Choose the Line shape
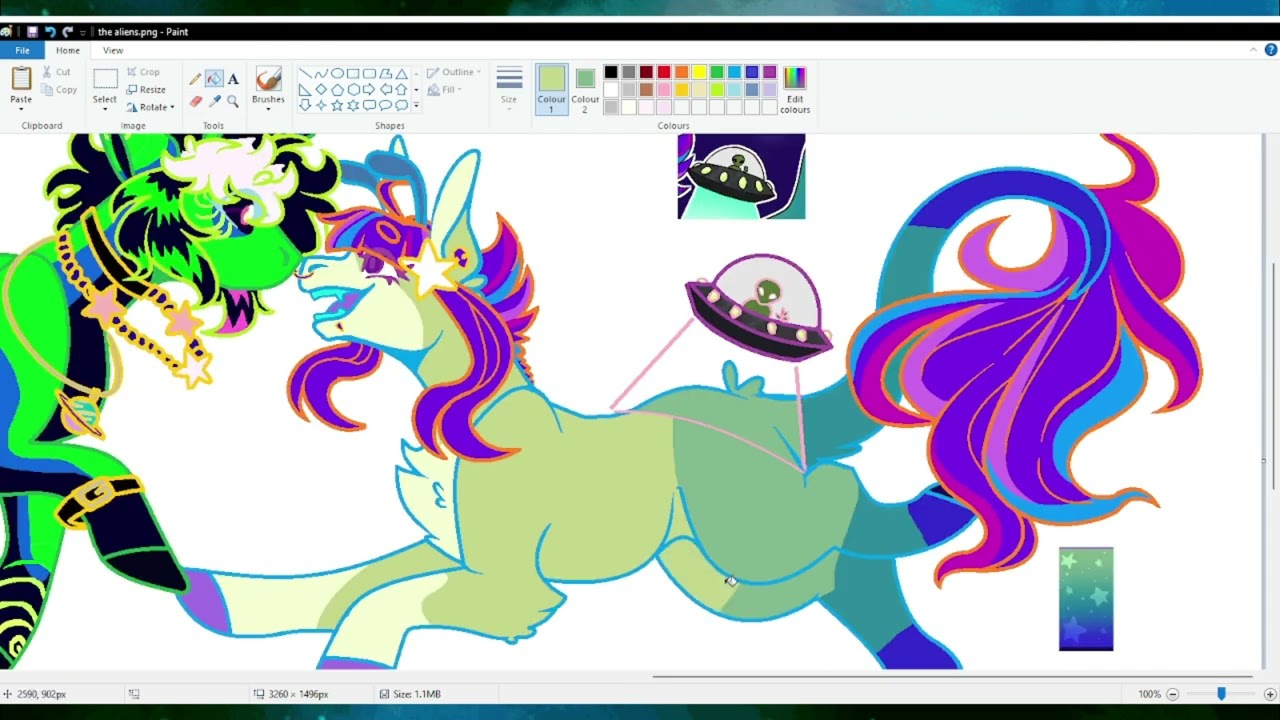This screenshot has height=720, width=1280. (305, 74)
